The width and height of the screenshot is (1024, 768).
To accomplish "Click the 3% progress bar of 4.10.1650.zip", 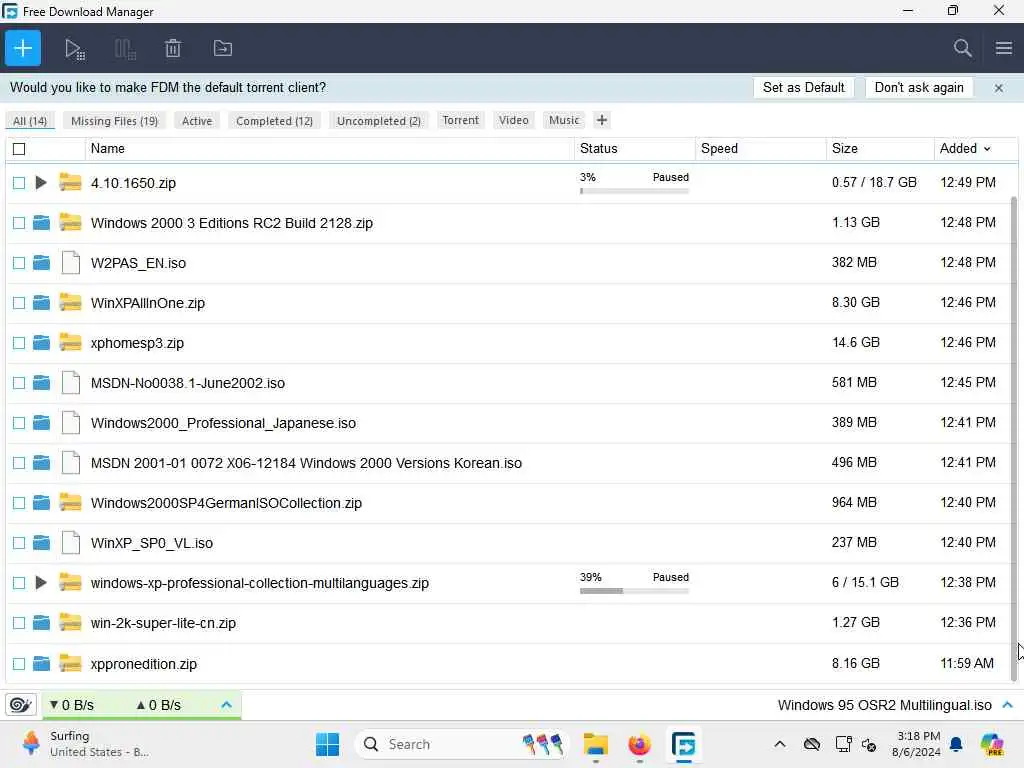I will (634, 191).
